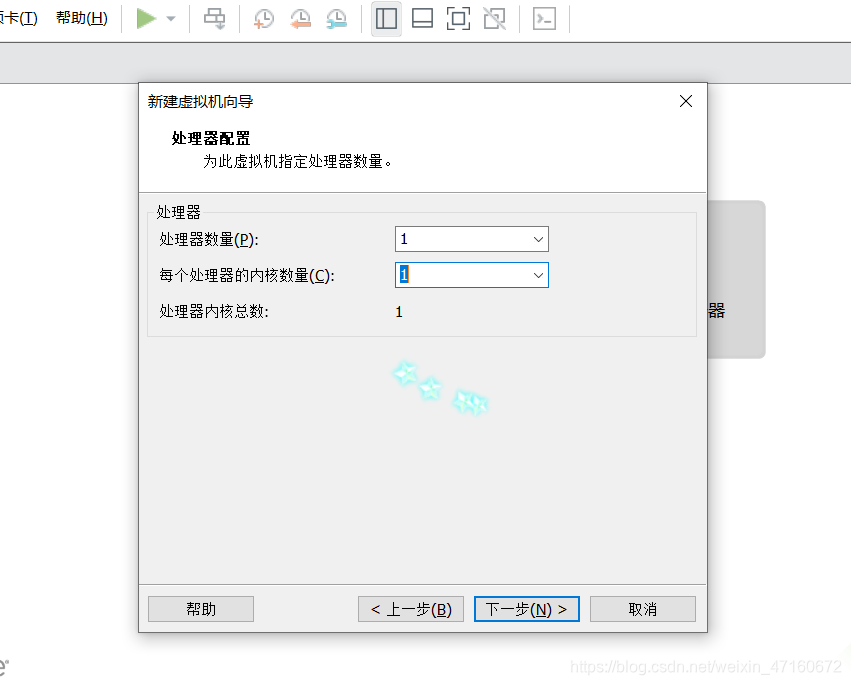This screenshot has height=685, width=851.
Task: Click the 帮助 button in the wizard
Action: click(201, 609)
